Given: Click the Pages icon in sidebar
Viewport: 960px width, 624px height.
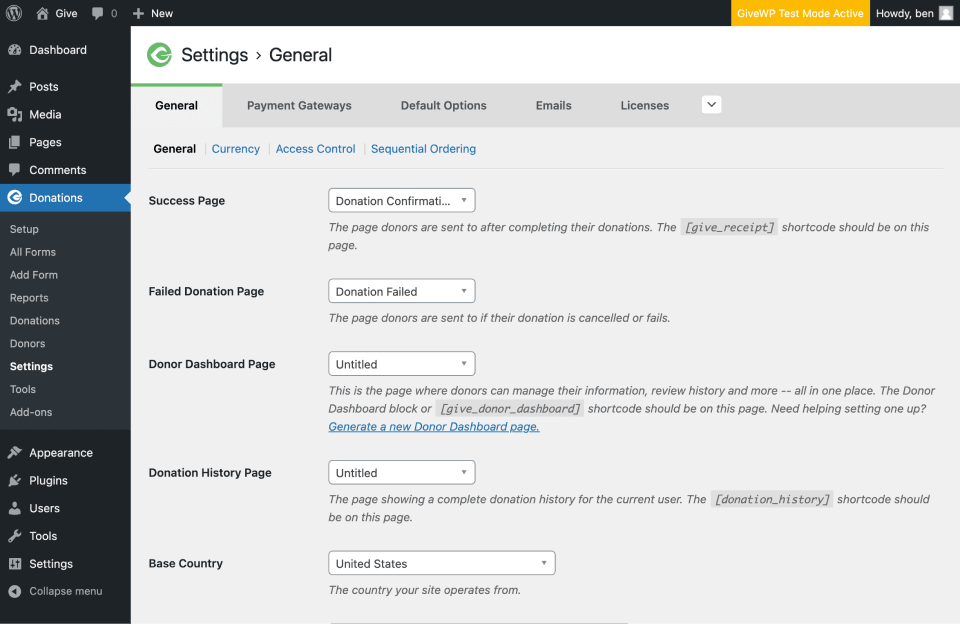Looking at the screenshot, I should pos(15,142).
